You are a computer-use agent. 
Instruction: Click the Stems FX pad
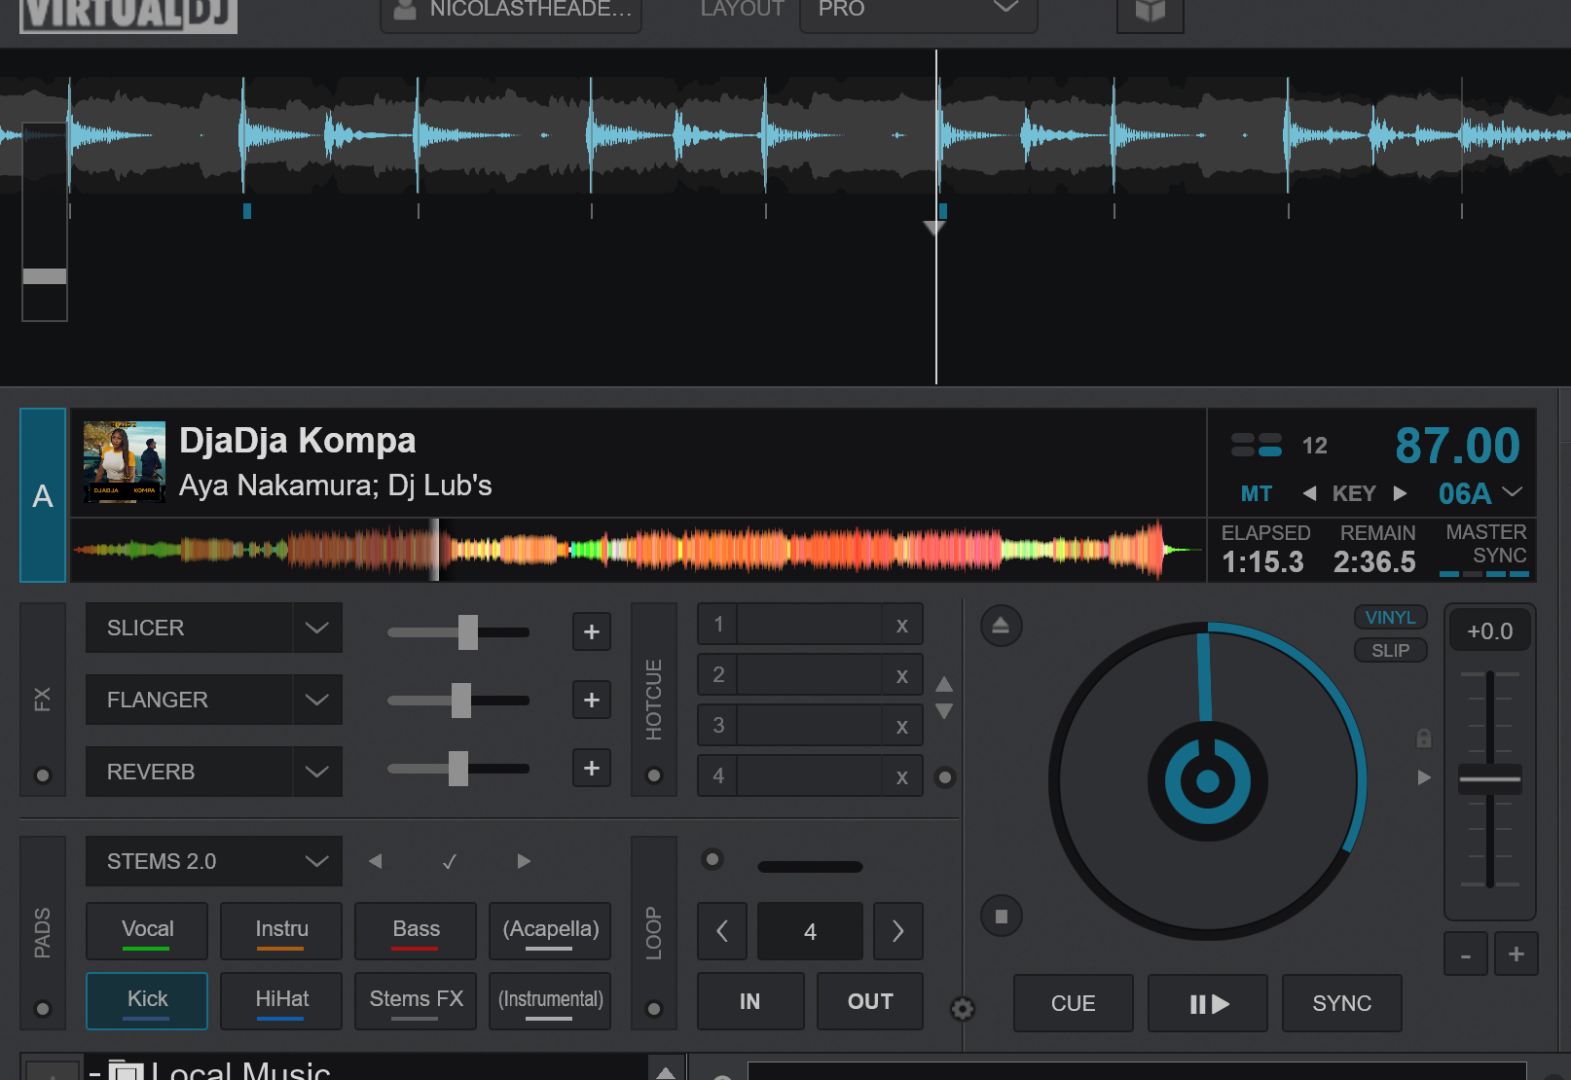(x=416, y=1001)
